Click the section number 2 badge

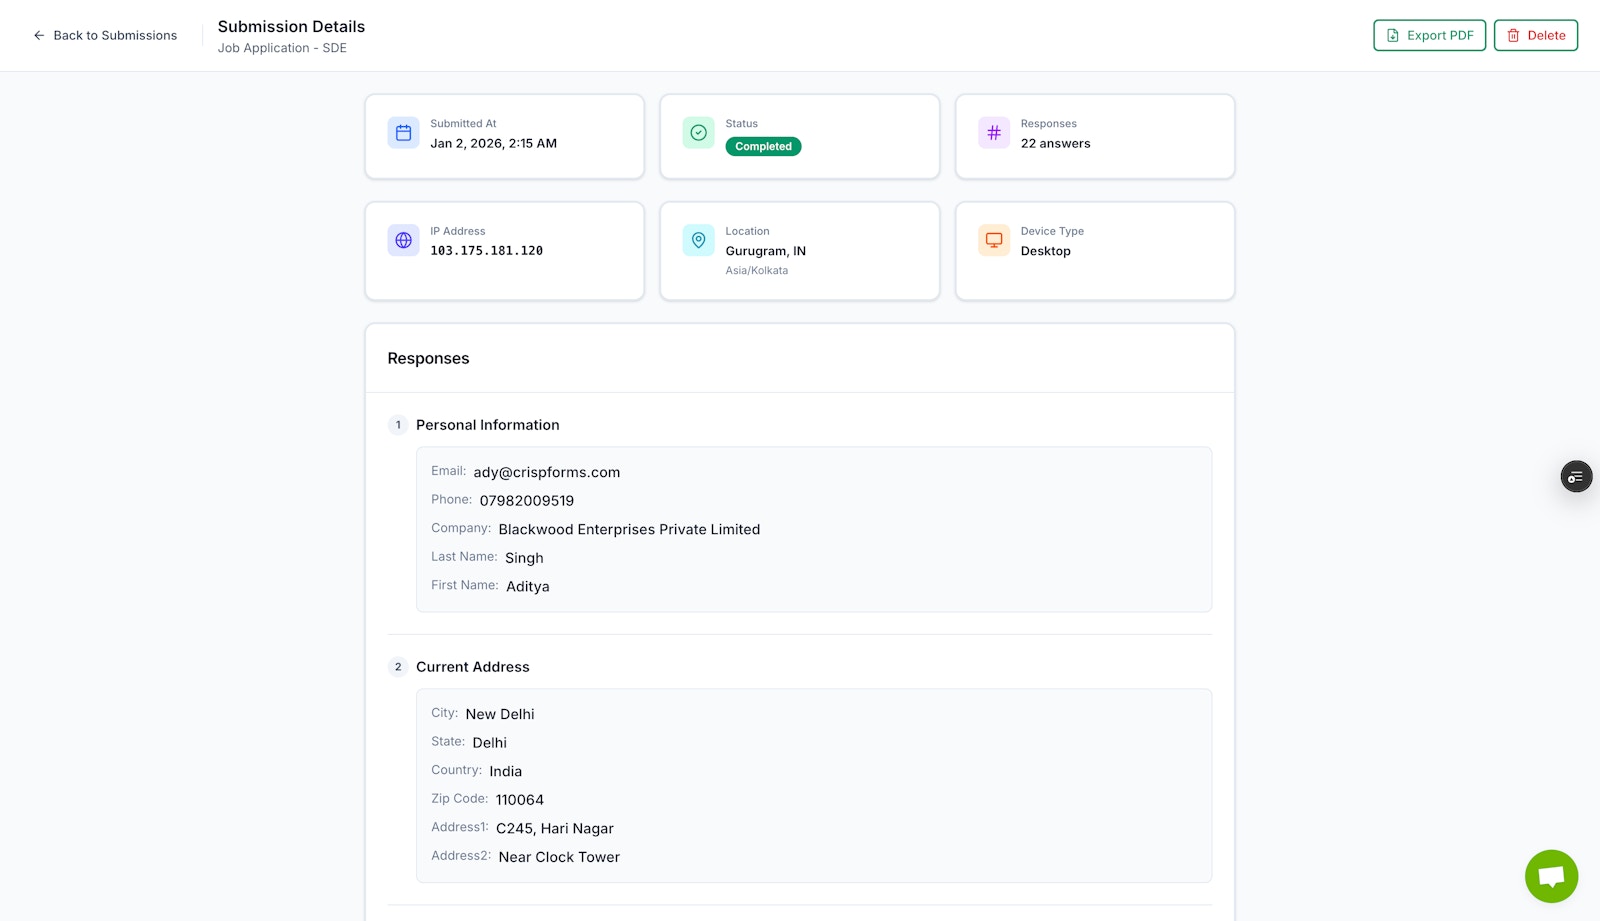pos(398,667)
